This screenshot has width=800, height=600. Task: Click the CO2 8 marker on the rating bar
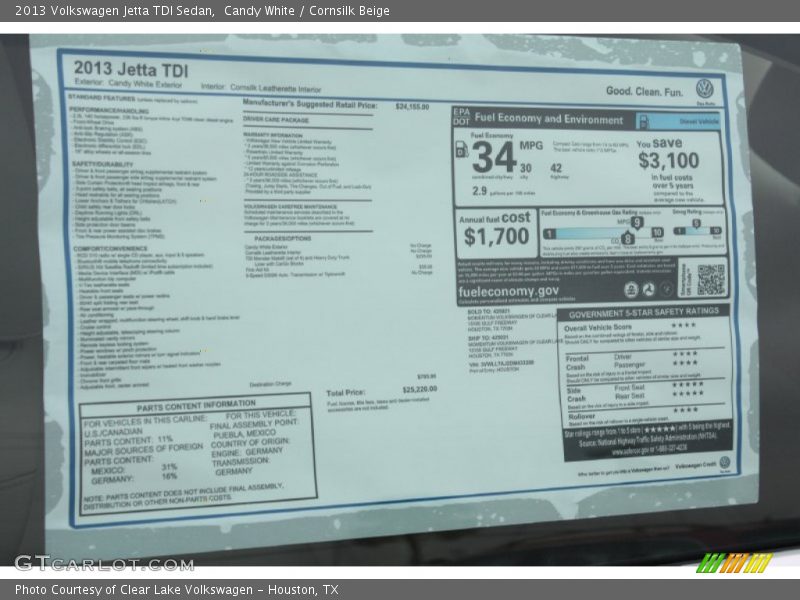628,238
